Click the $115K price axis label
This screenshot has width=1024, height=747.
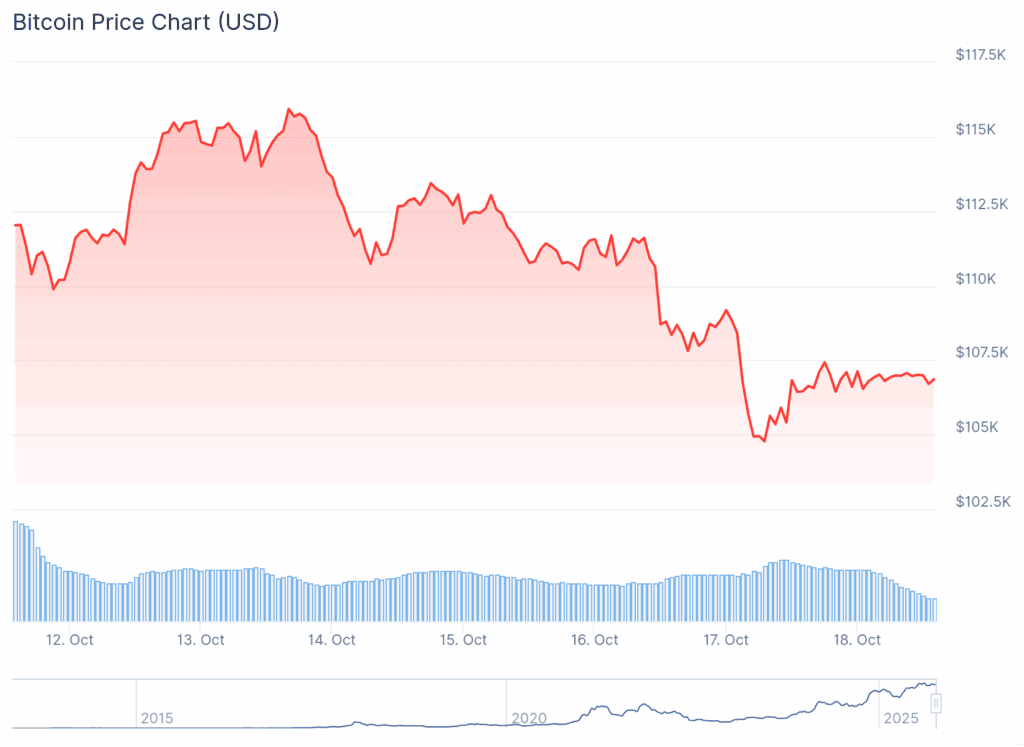975,130
